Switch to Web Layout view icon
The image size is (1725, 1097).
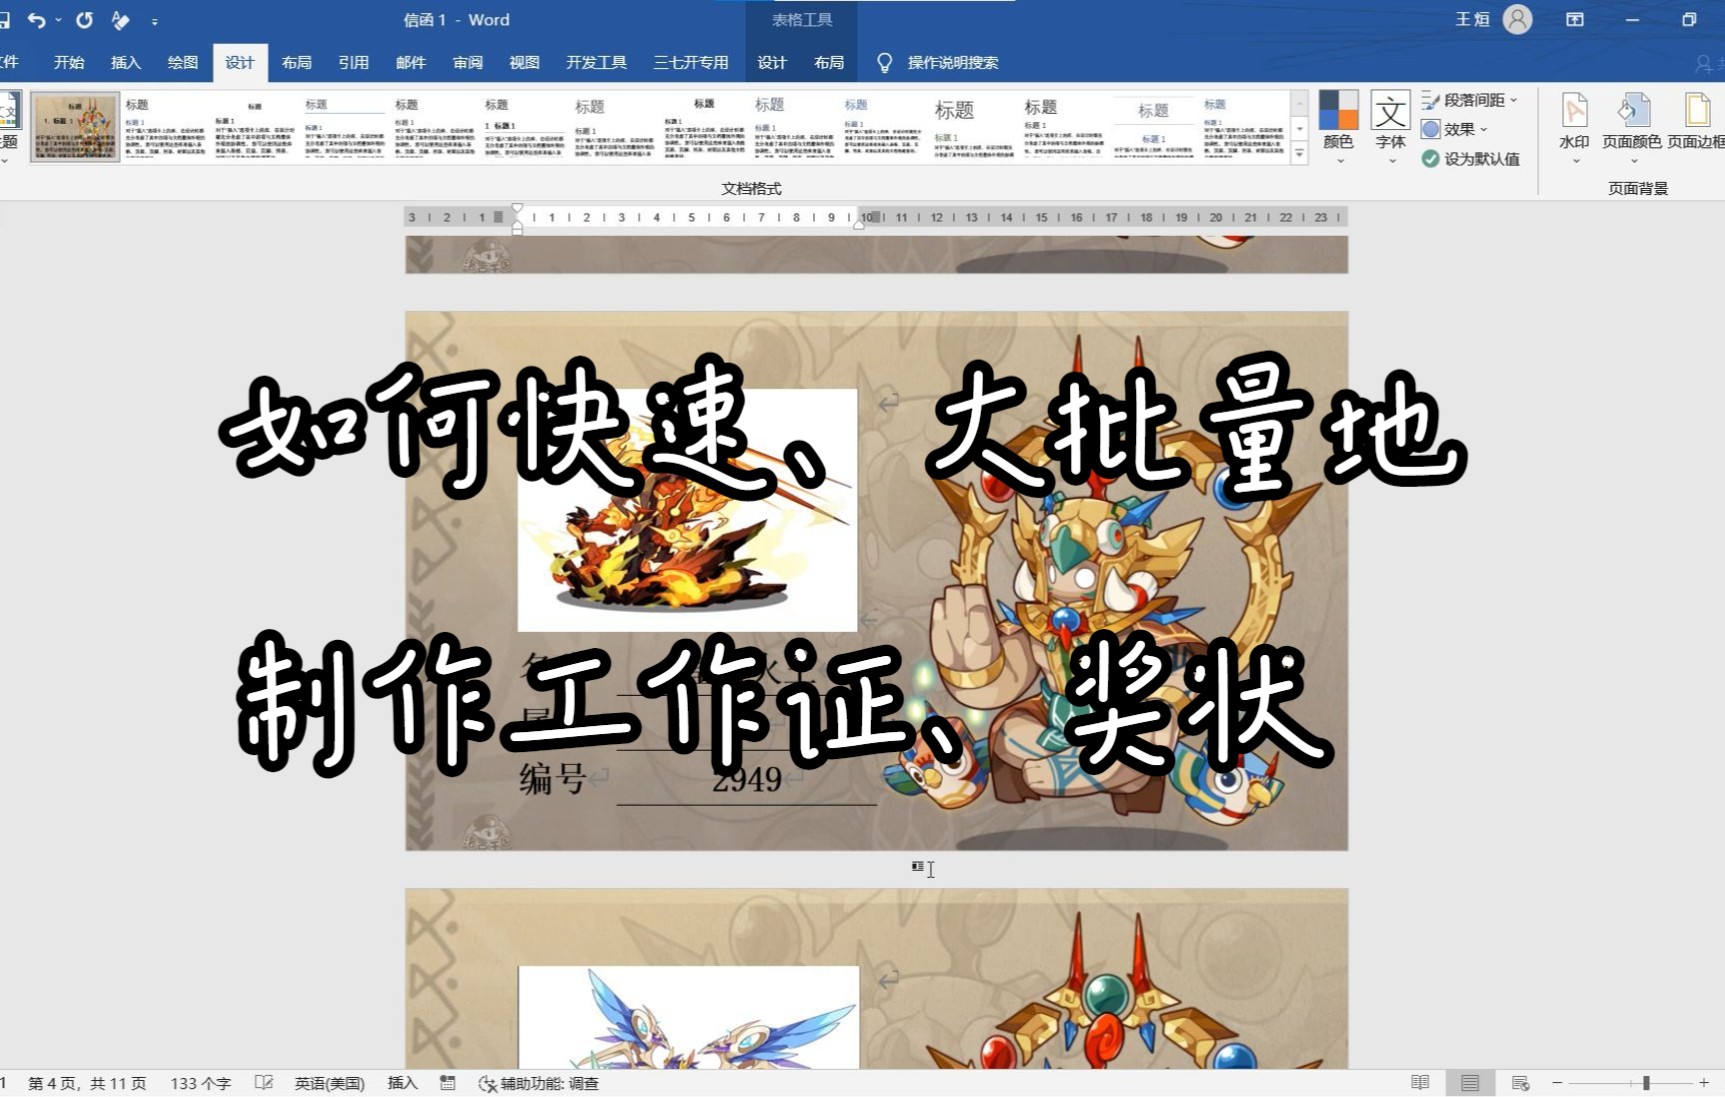coord(1521,1083)
